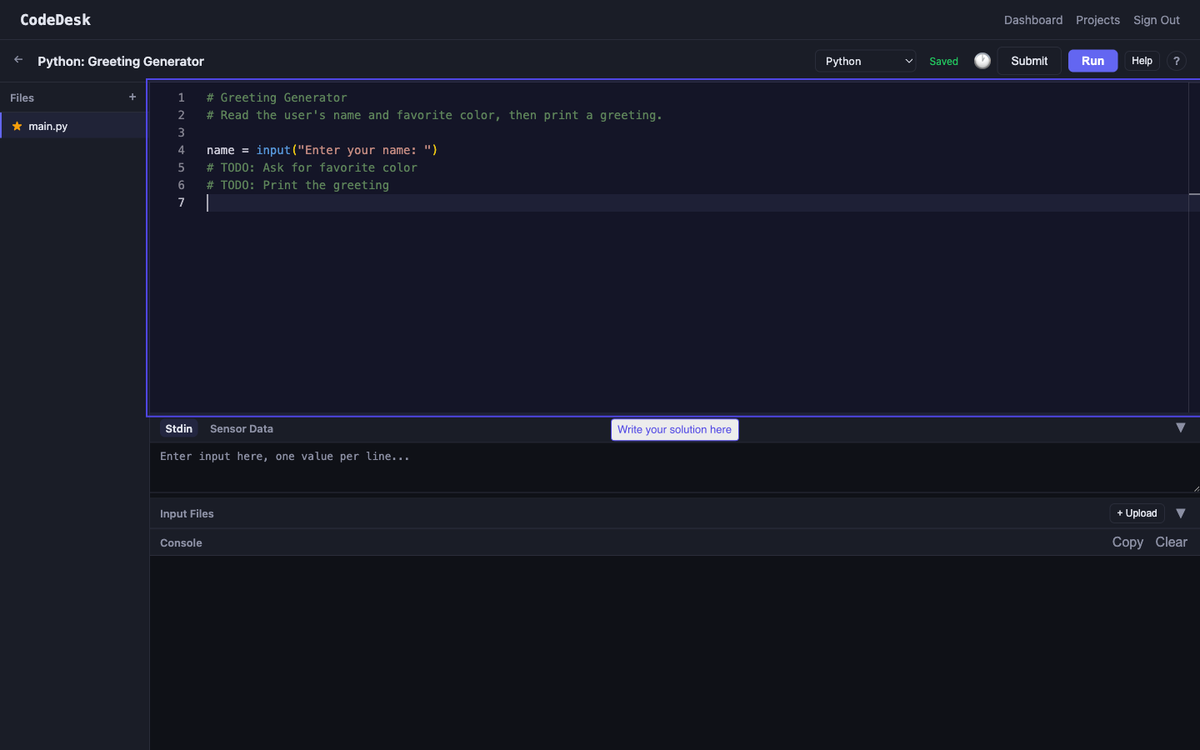The height and width of the screenshot is (750, 1200).
Task: Select the Stdin tab
Action: click(x=178, y=428)
